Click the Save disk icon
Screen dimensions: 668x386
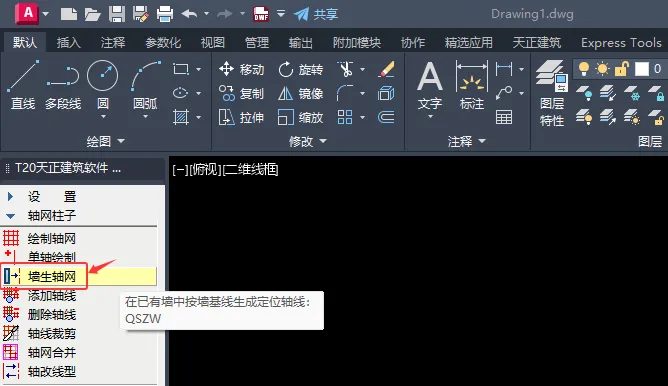pyautogui.click(x=117, y=14)
